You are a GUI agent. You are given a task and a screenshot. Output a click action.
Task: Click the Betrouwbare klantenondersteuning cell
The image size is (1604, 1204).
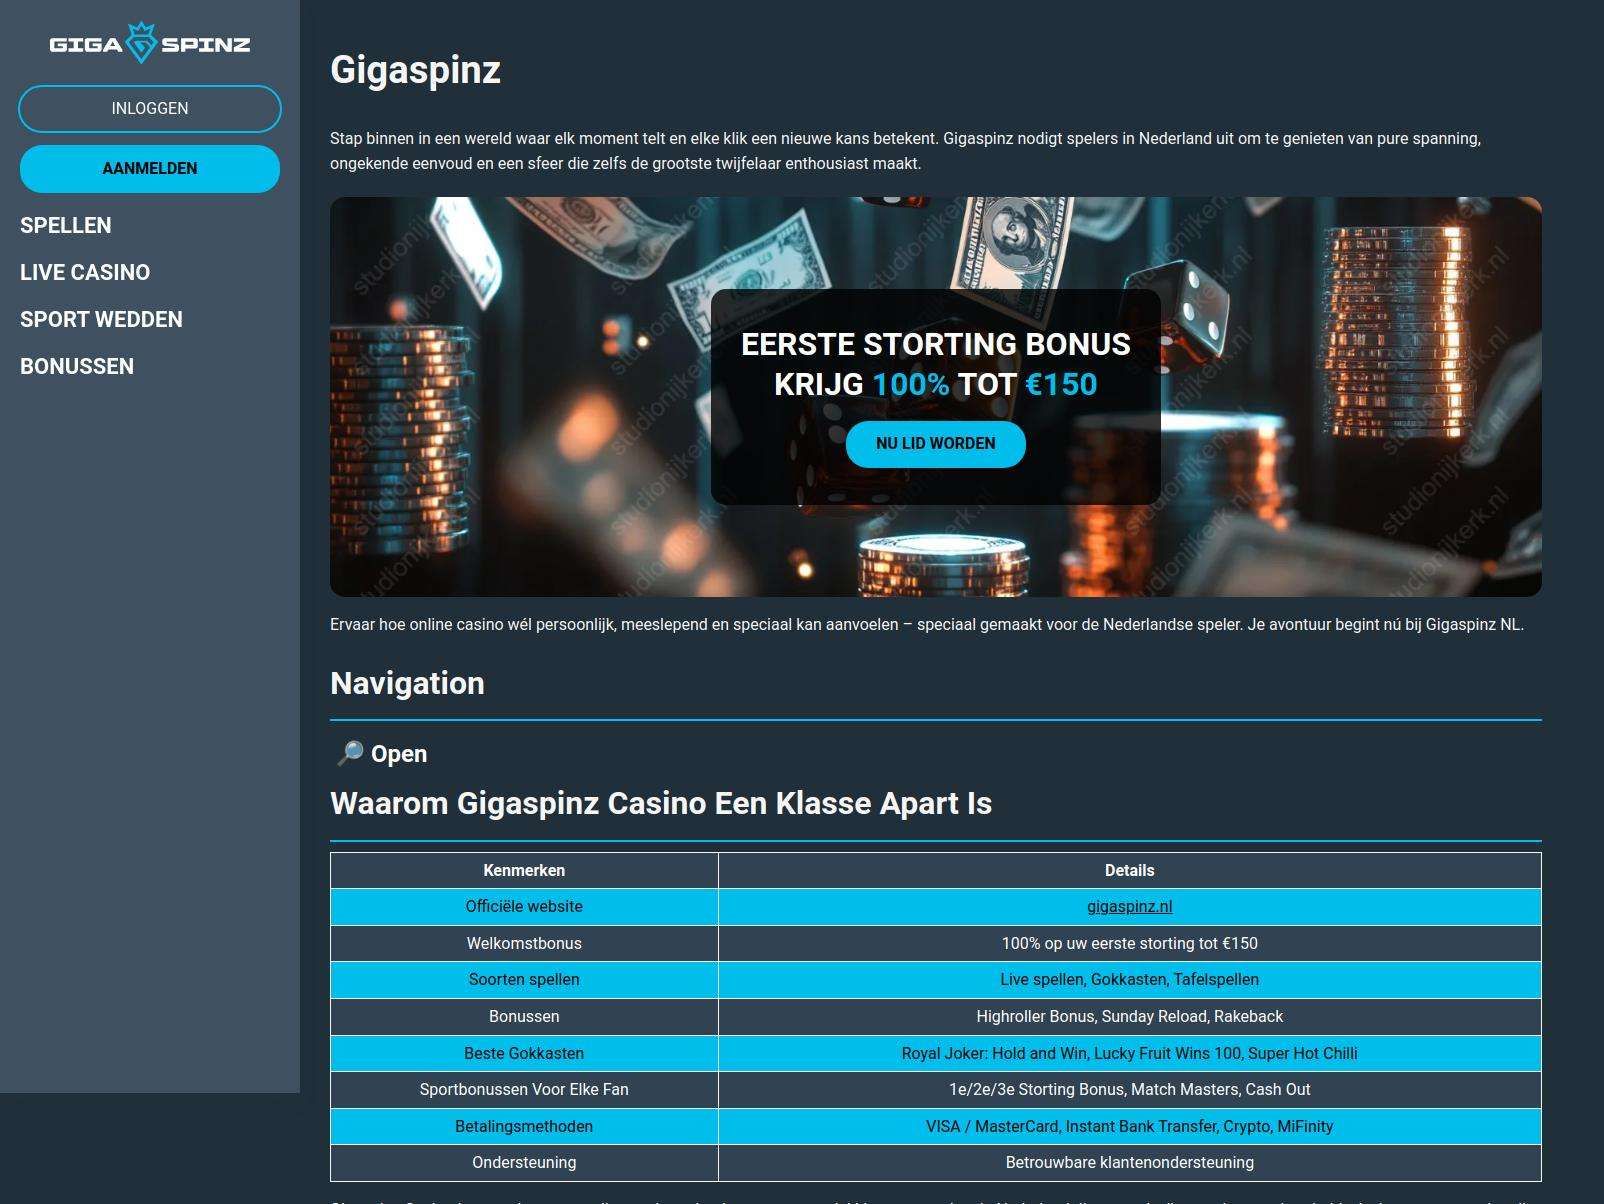[1130, 1163]
